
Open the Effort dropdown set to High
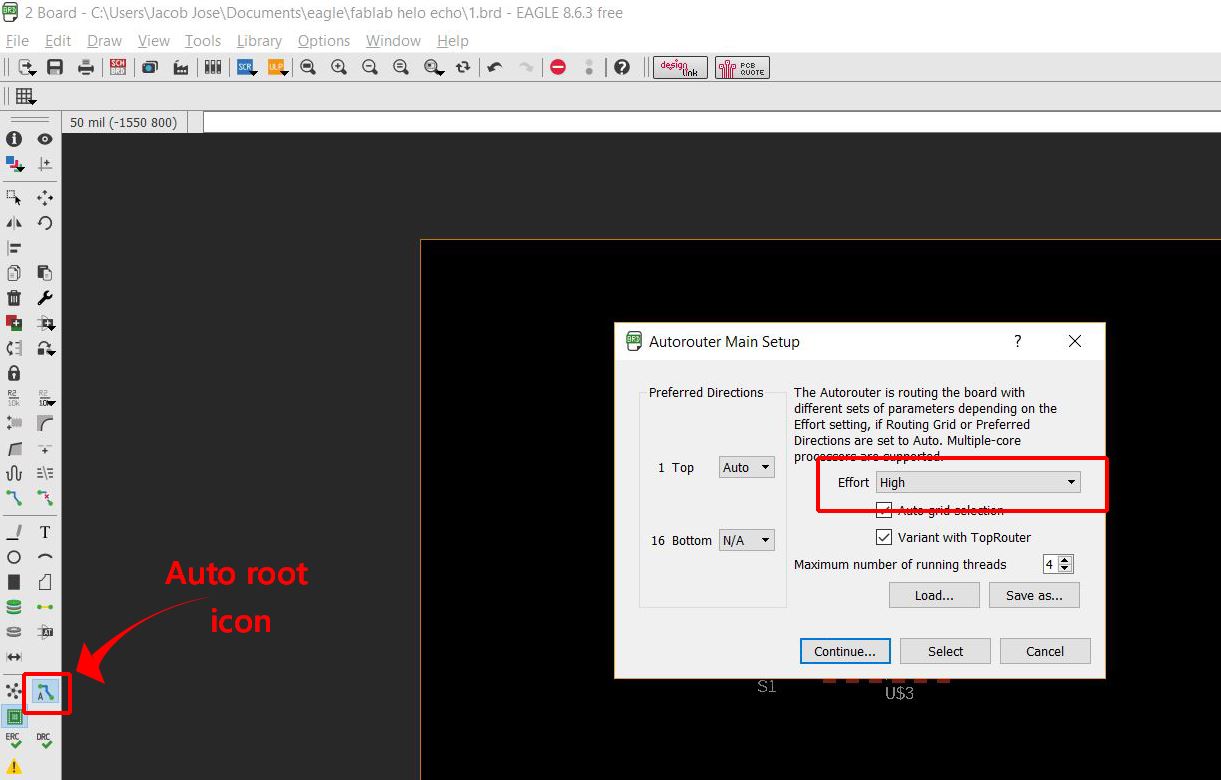[978, 482]
